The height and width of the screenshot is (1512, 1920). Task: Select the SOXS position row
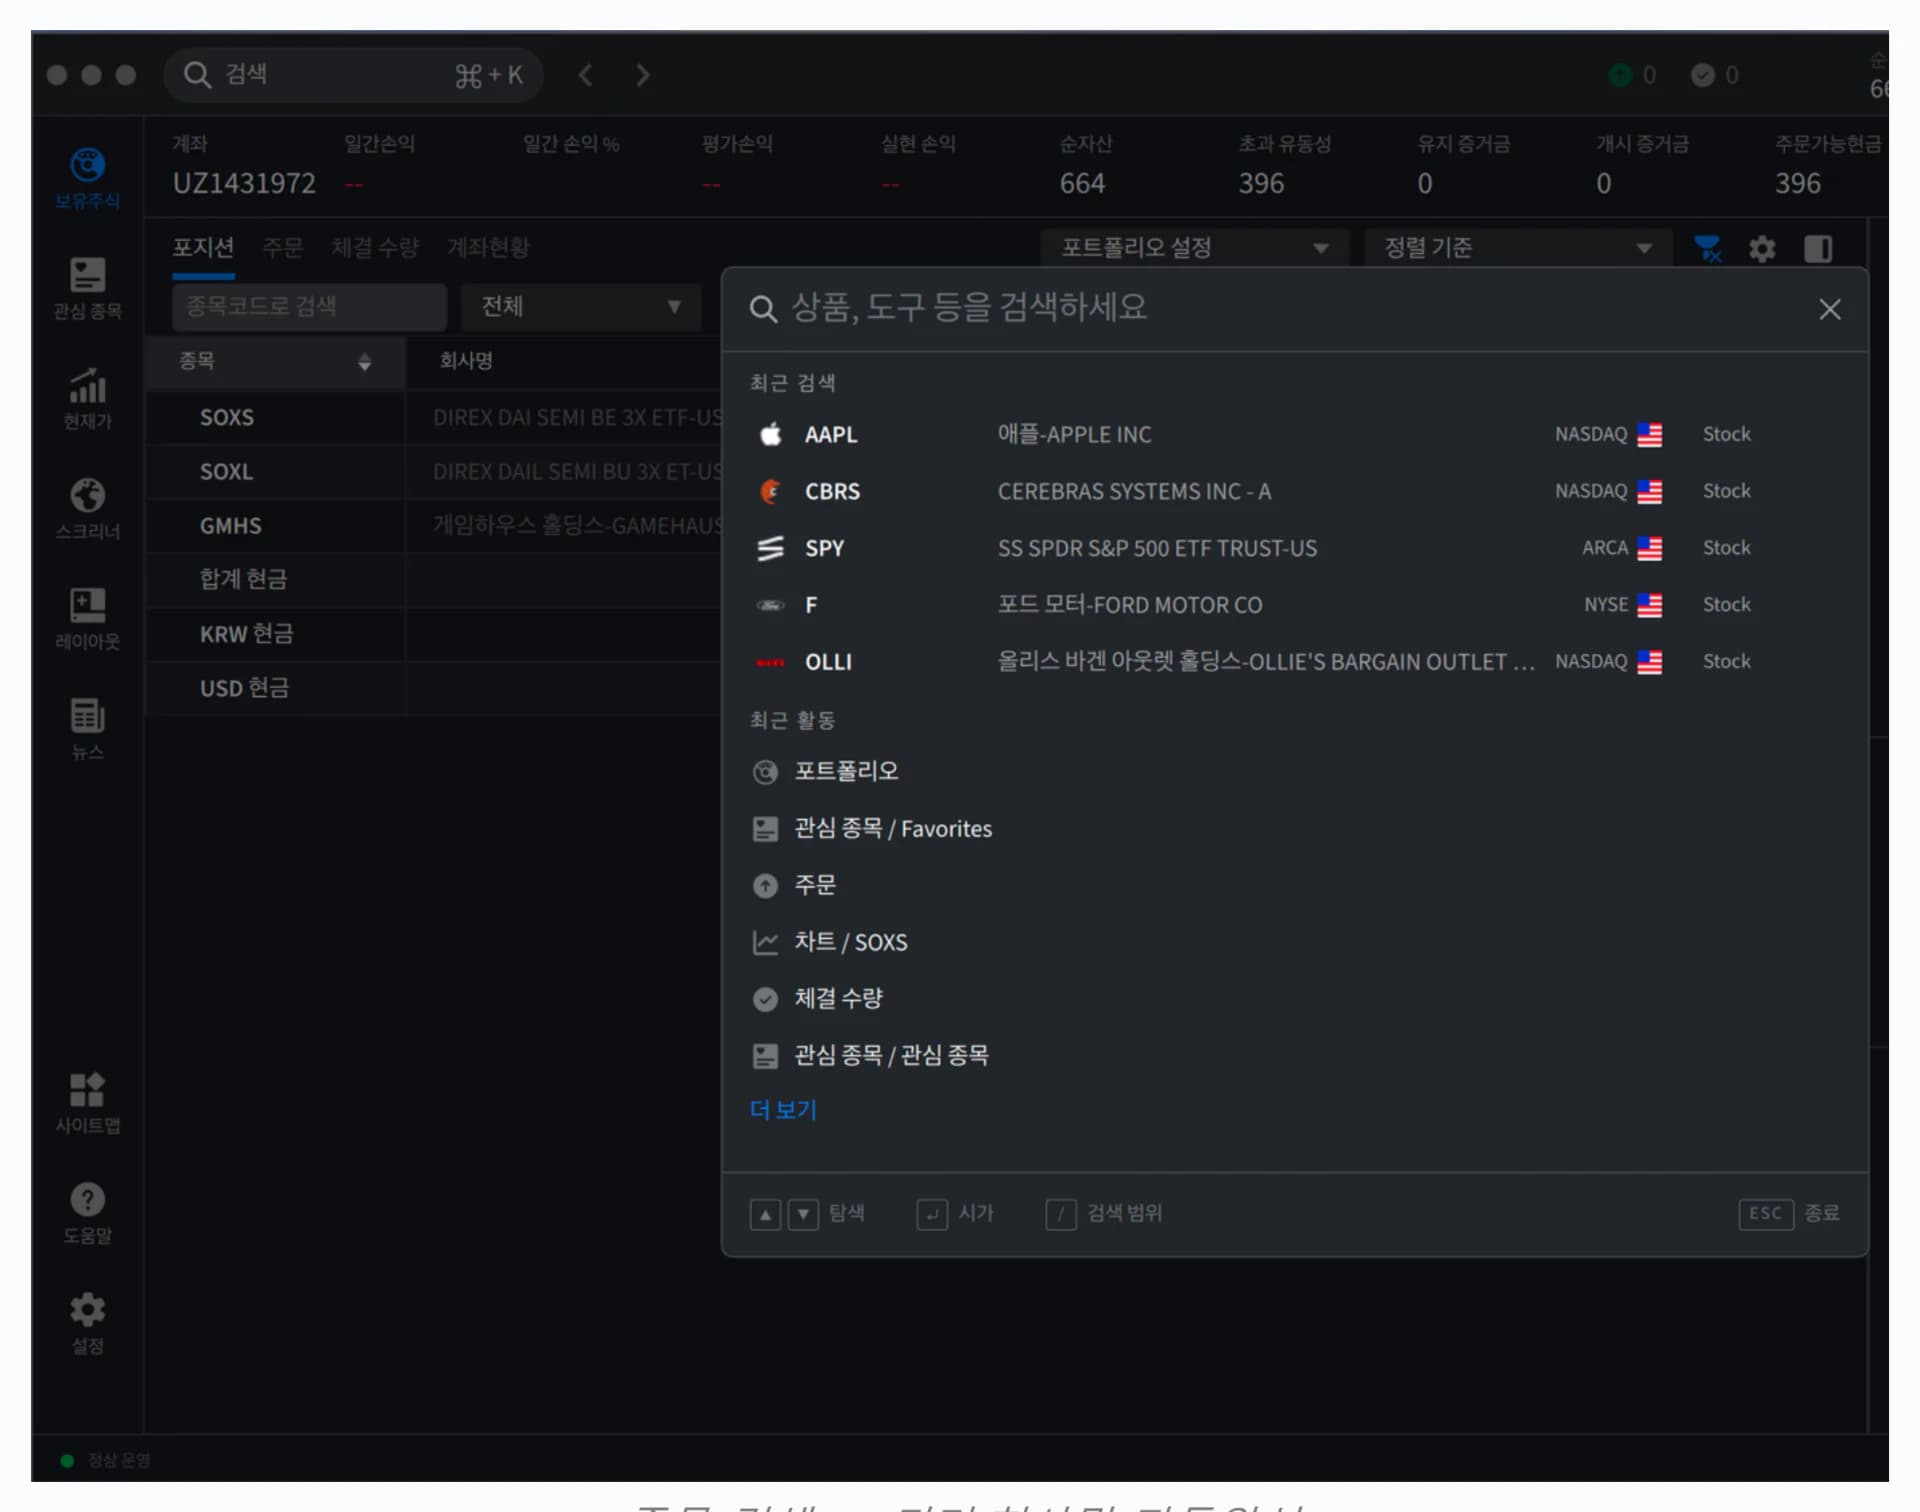click(434, 418)
